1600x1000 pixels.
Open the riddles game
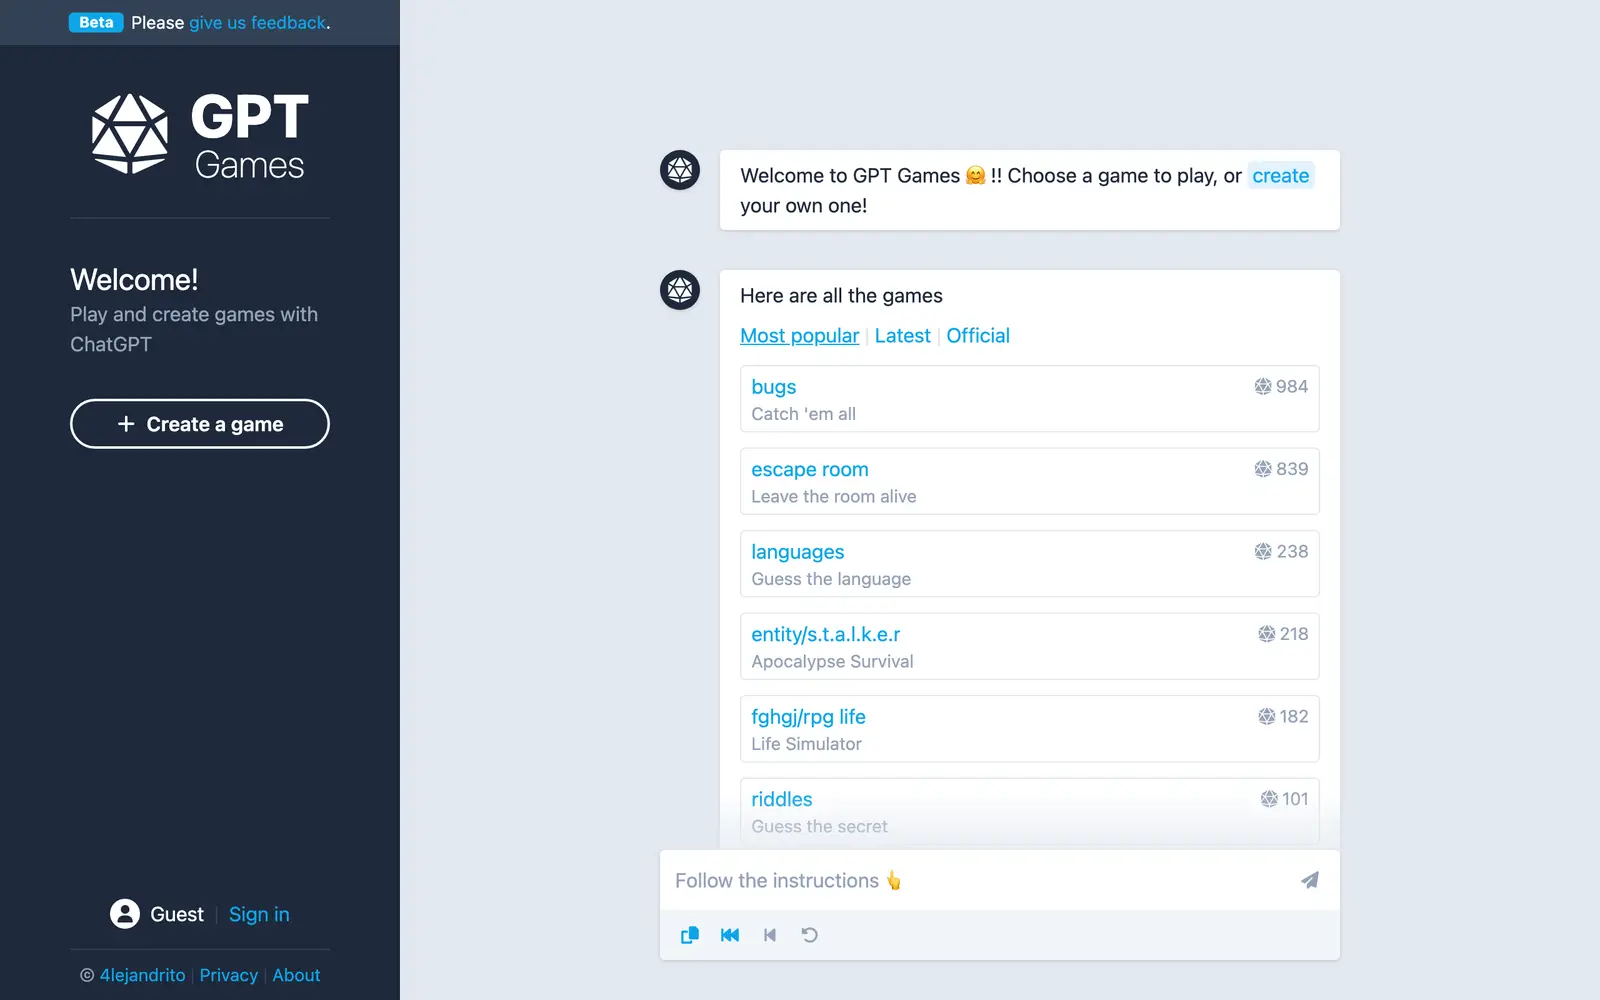(782, 799)
